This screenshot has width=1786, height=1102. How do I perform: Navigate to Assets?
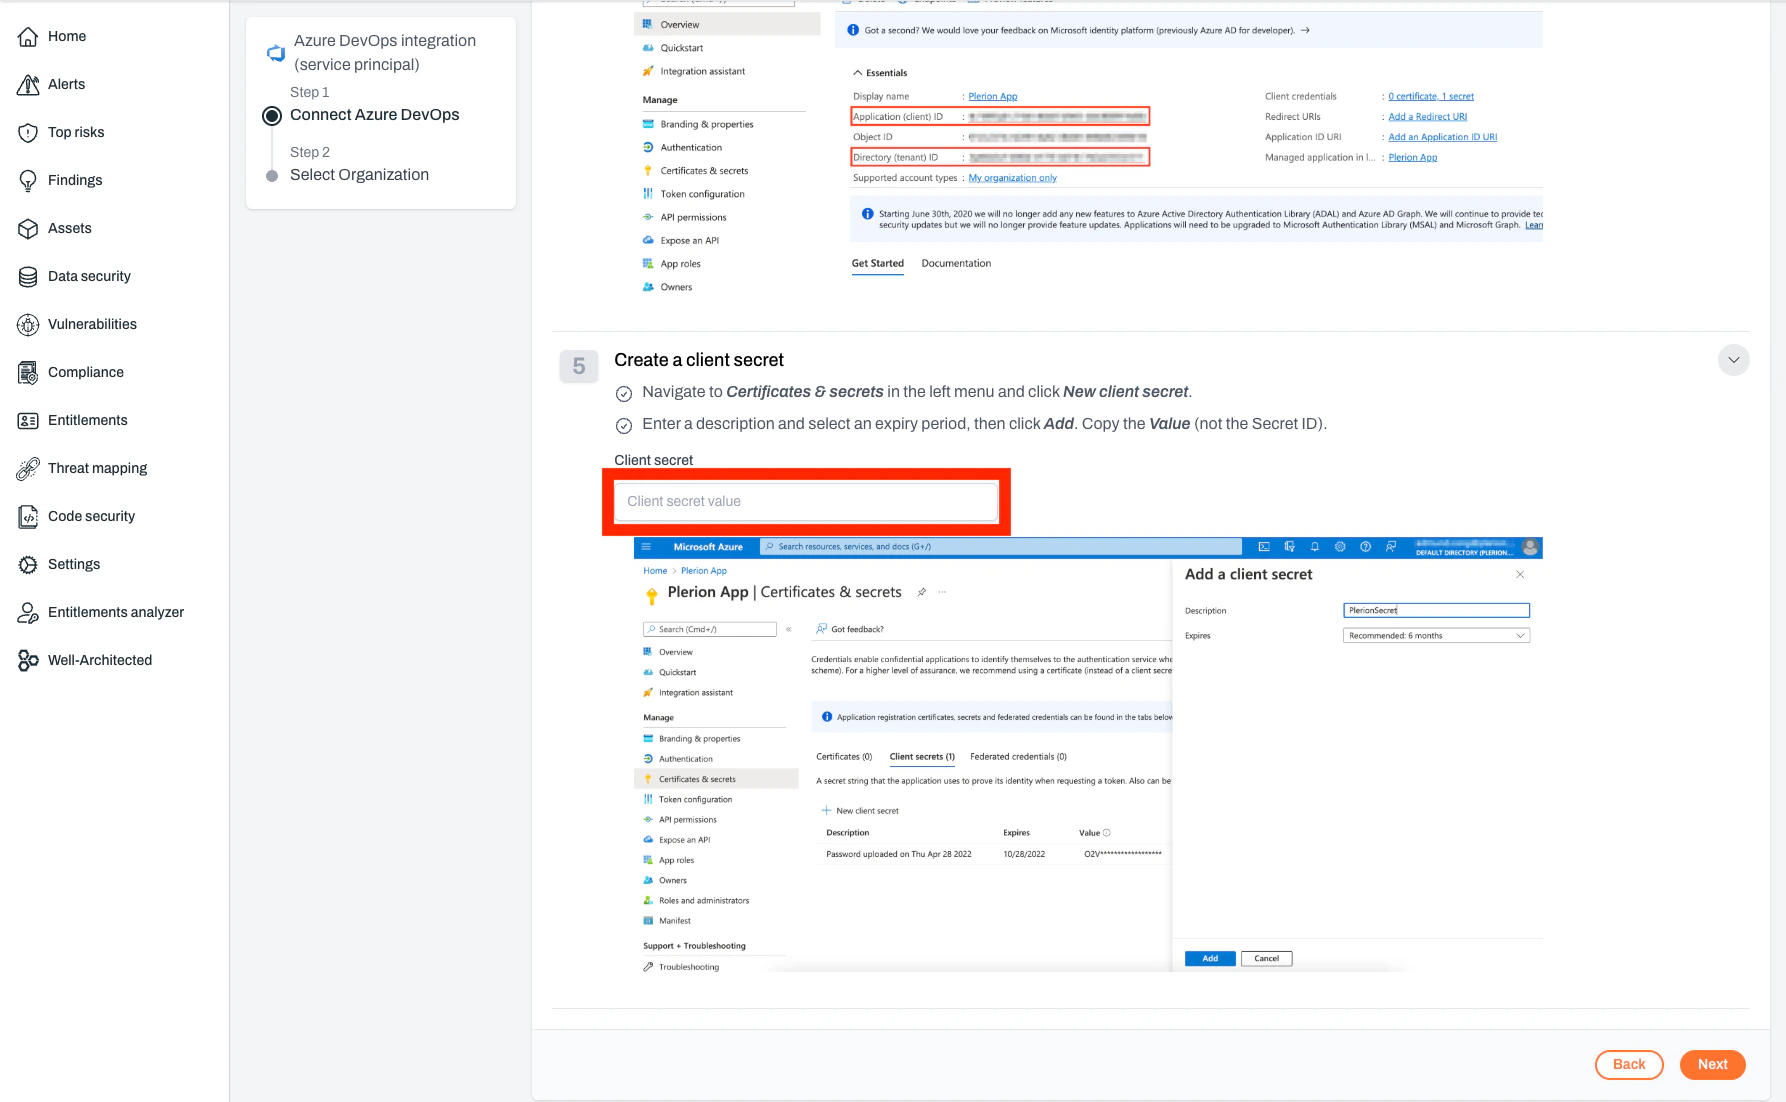tap(69, 228)
